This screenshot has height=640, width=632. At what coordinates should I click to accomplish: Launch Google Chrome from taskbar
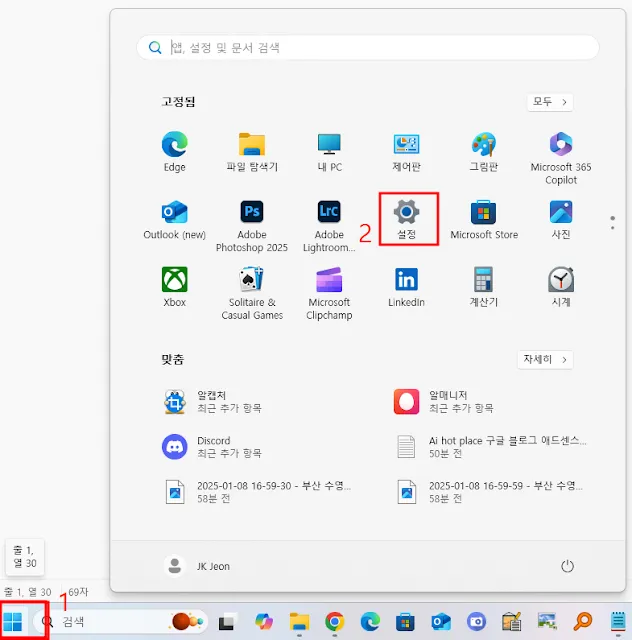tap(334, 622)
